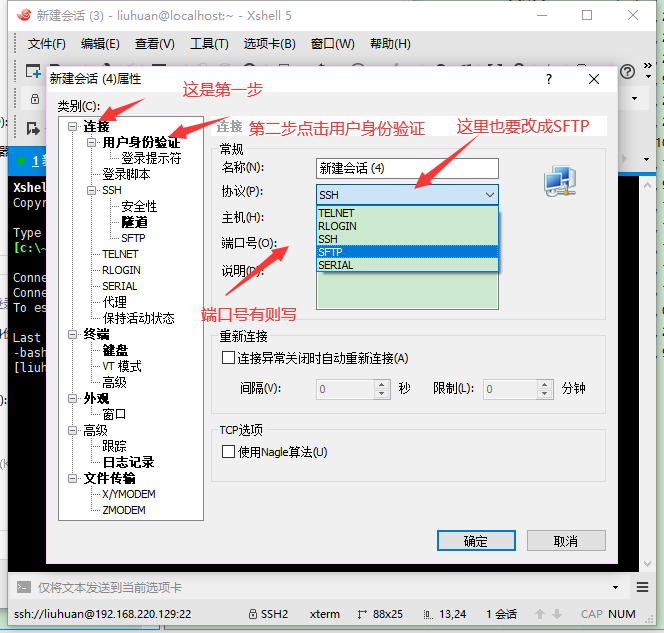This screenshot has height=633, width=664.
Task: Select 登录提示符 tree item
Action: [x=151, y=158]
